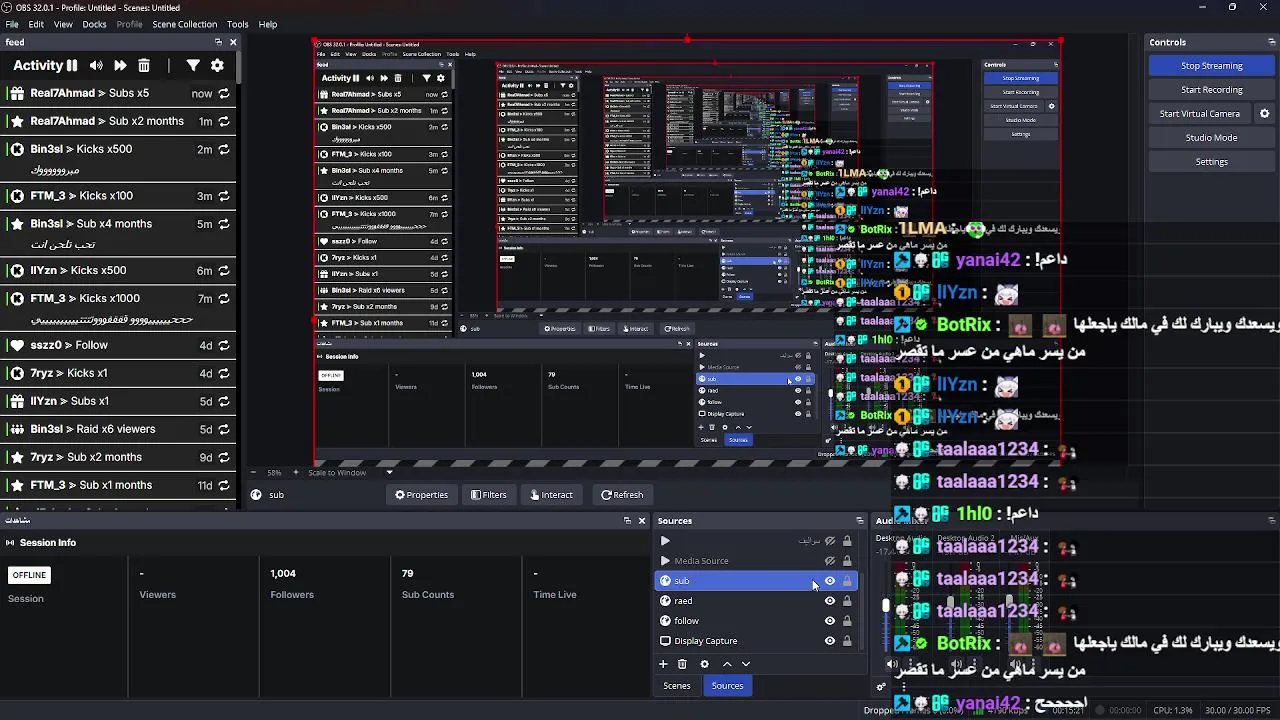Toggle lock on Media Source
This screenshot has height=720, width=1280.
[x=847, y=561]
